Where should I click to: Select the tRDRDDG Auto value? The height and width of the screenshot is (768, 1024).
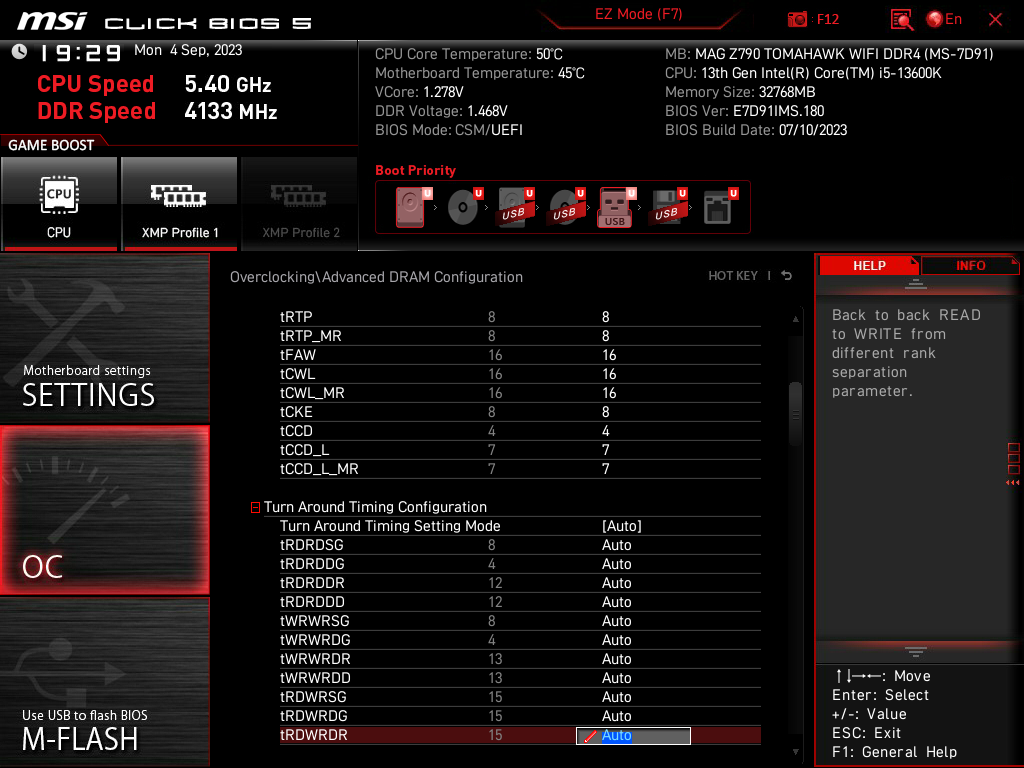[x=616, y=564]
